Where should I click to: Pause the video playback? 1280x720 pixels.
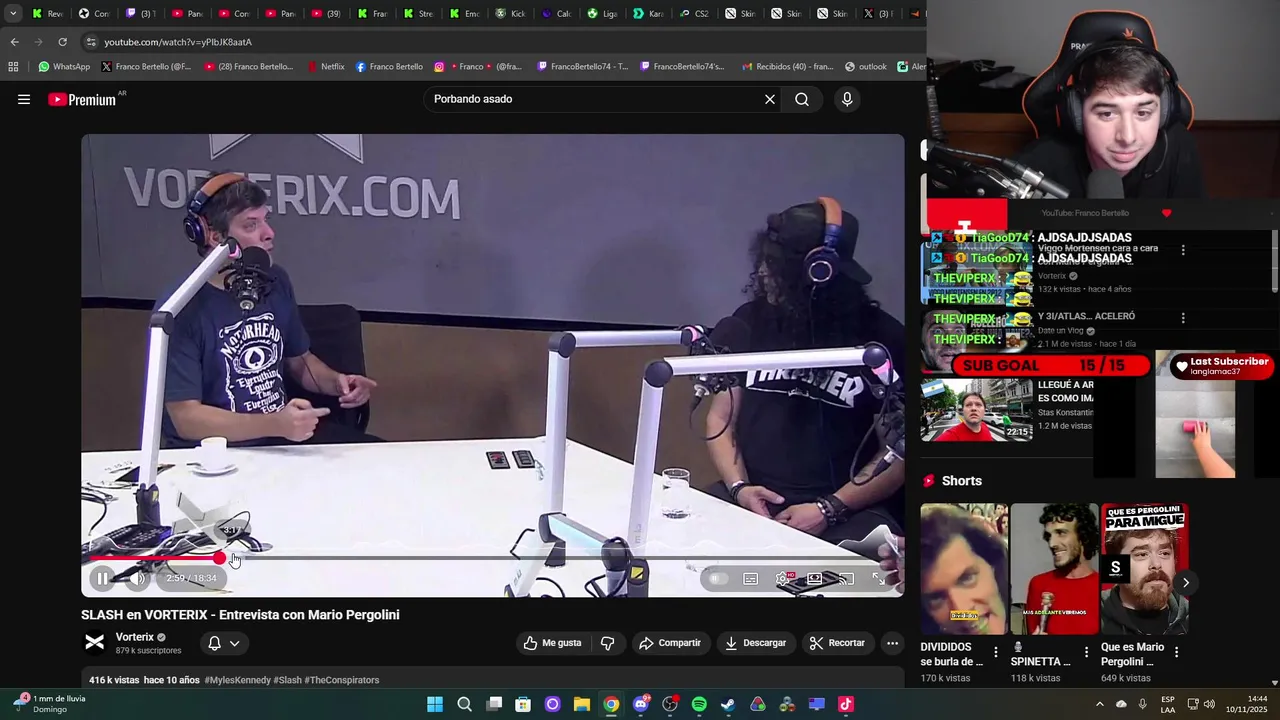click(x=102, y=578)
